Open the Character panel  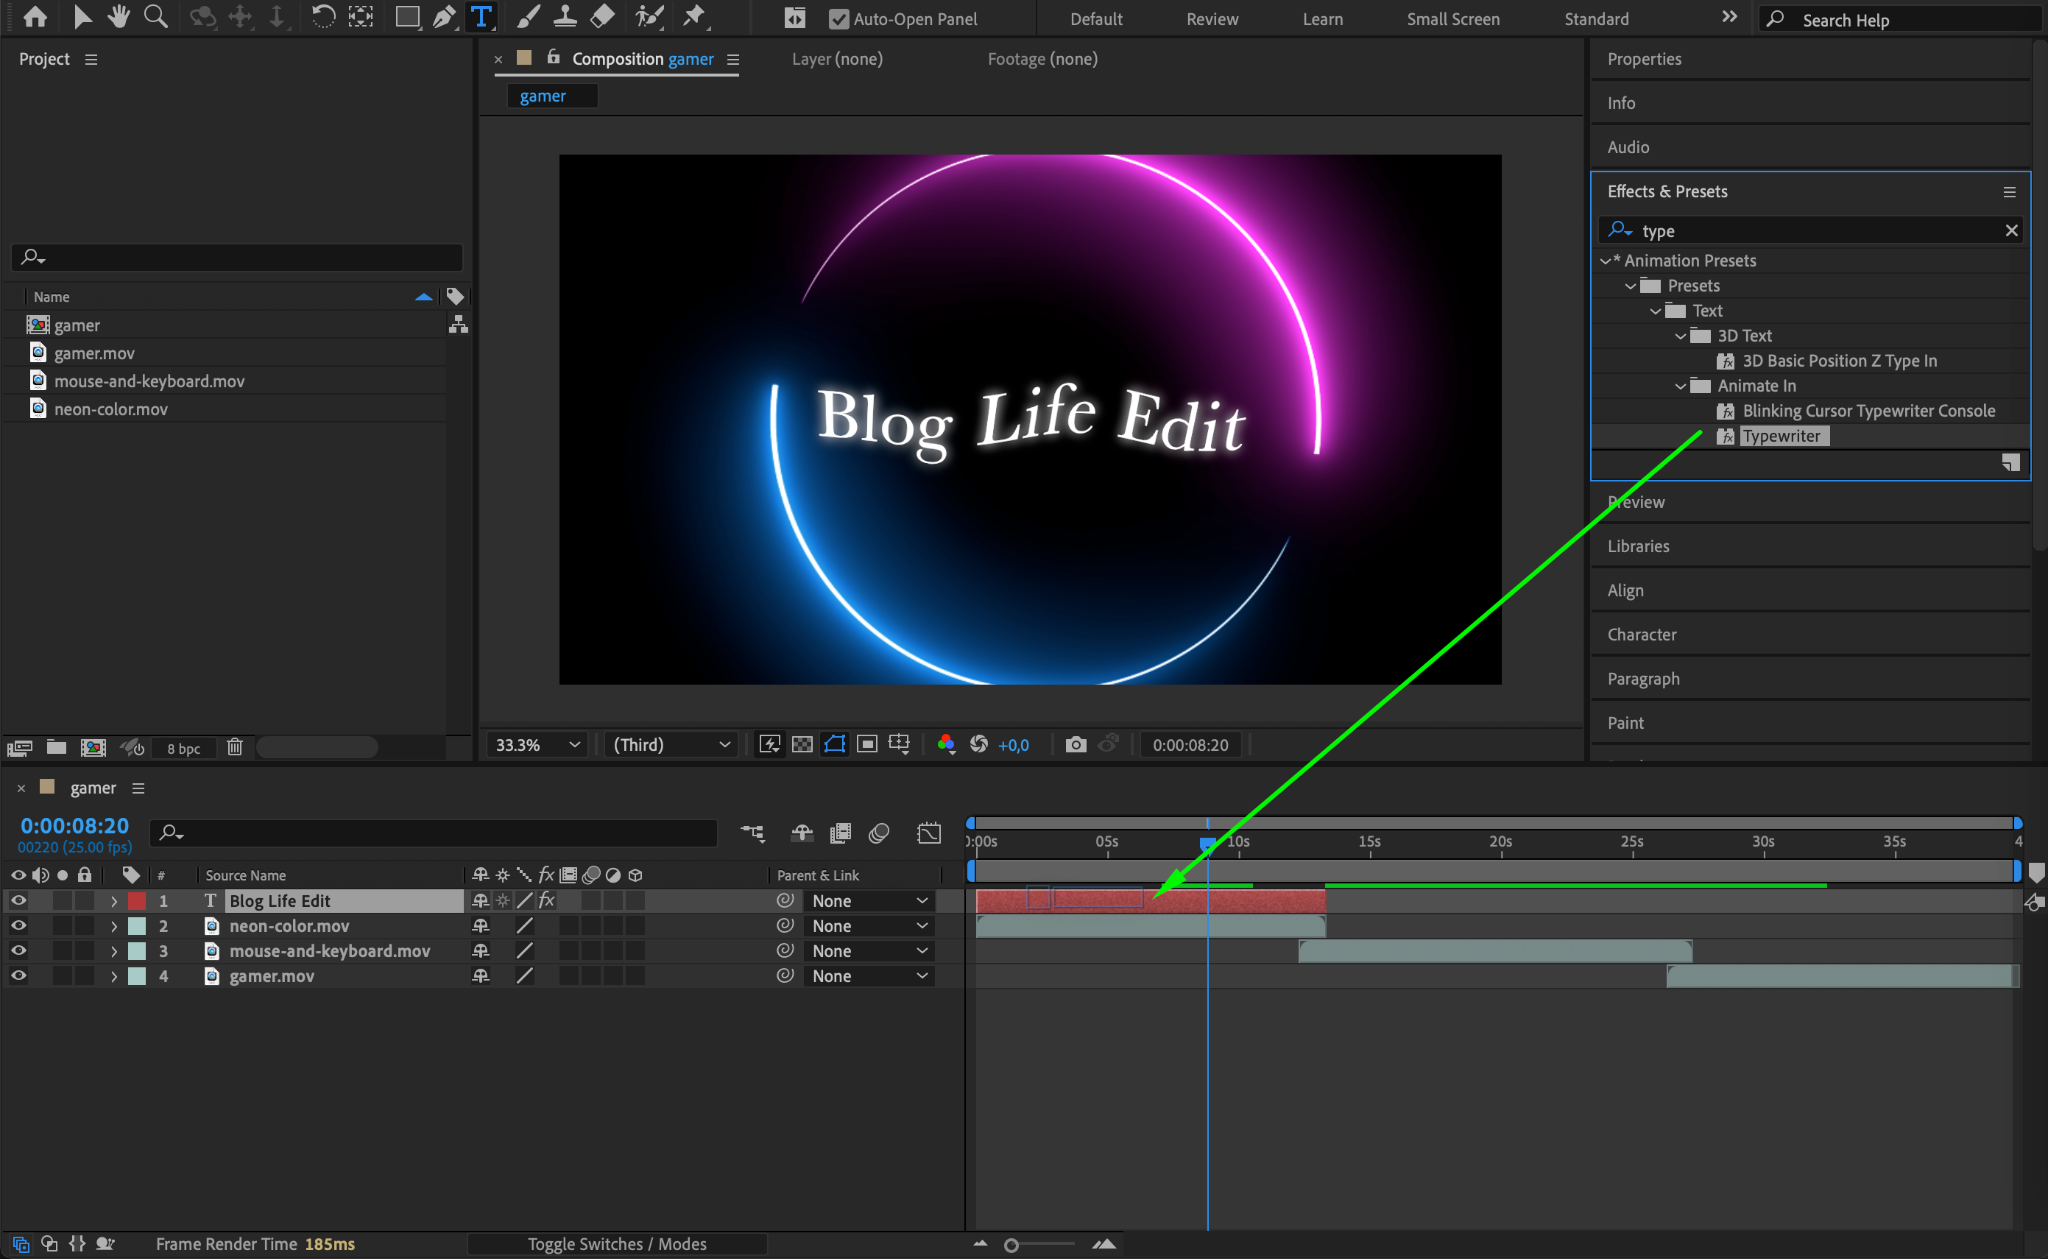point(1641,634)
